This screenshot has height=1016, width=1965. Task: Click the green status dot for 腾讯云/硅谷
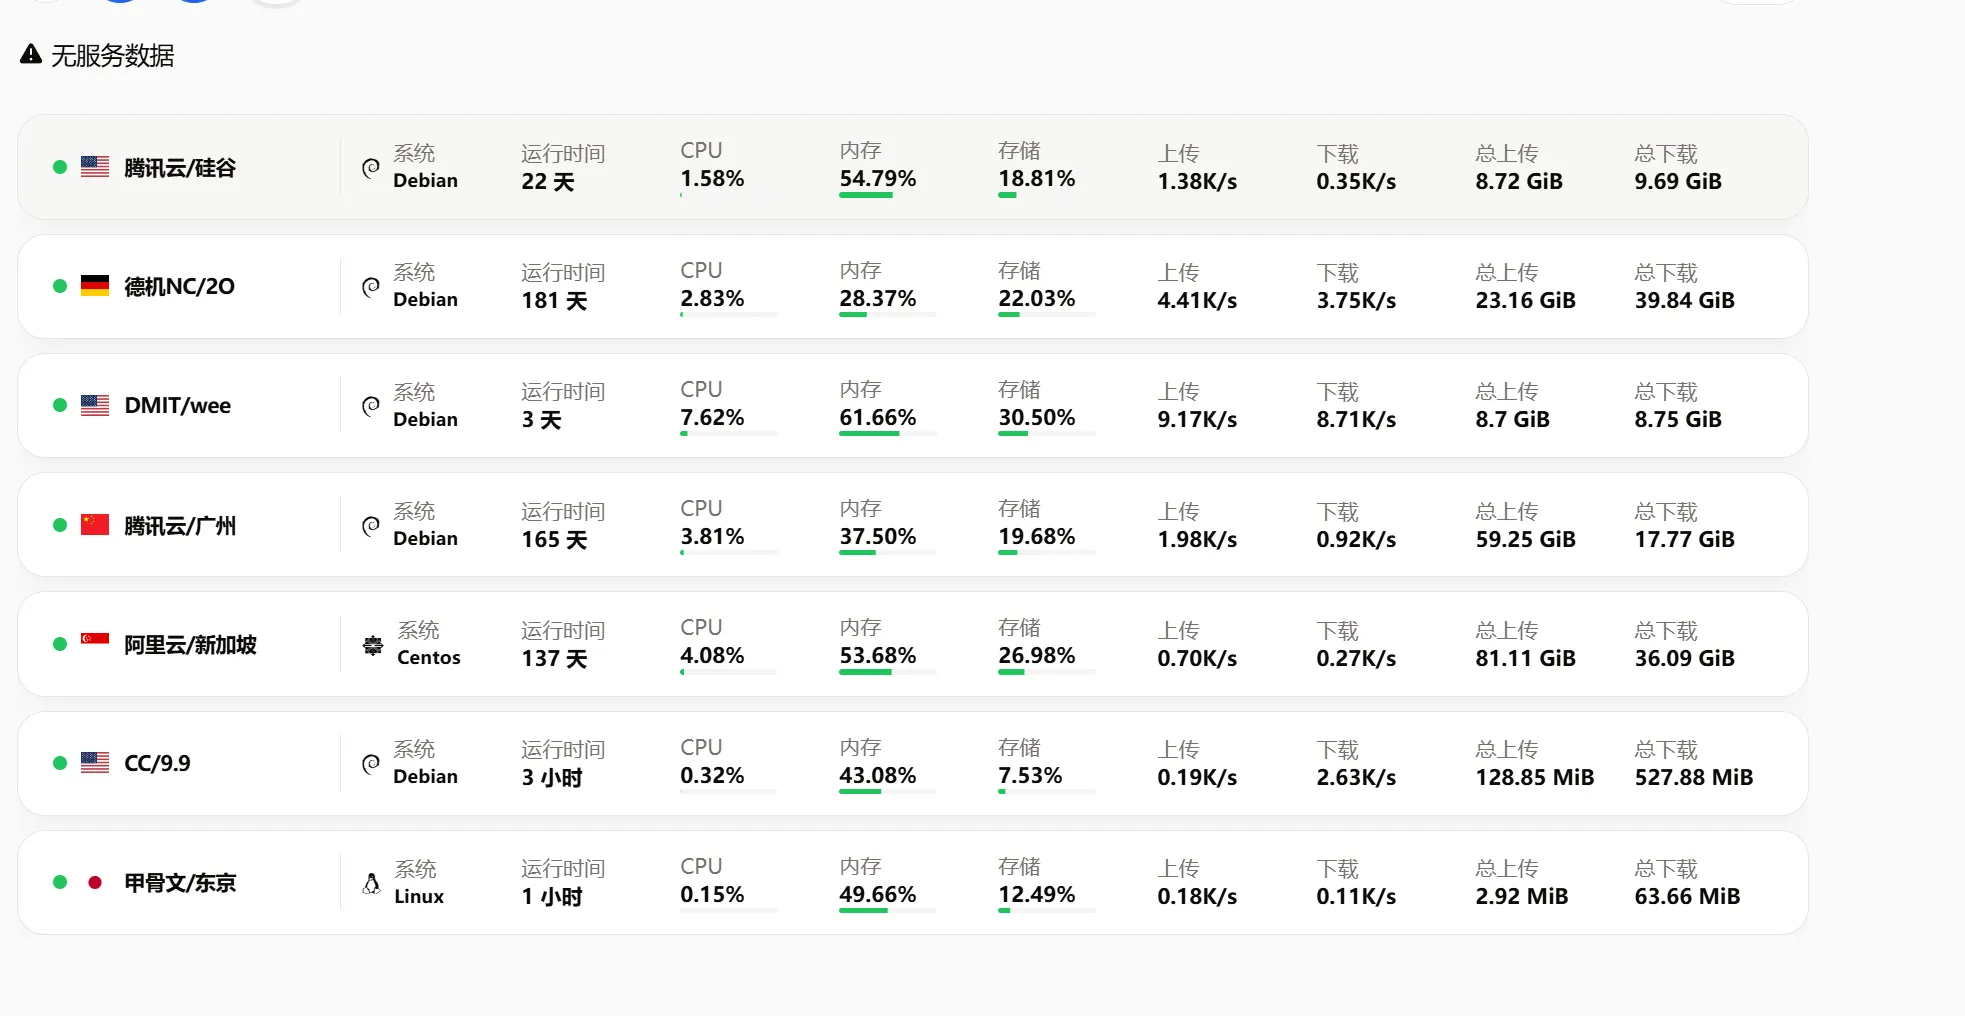pos(60,167)
